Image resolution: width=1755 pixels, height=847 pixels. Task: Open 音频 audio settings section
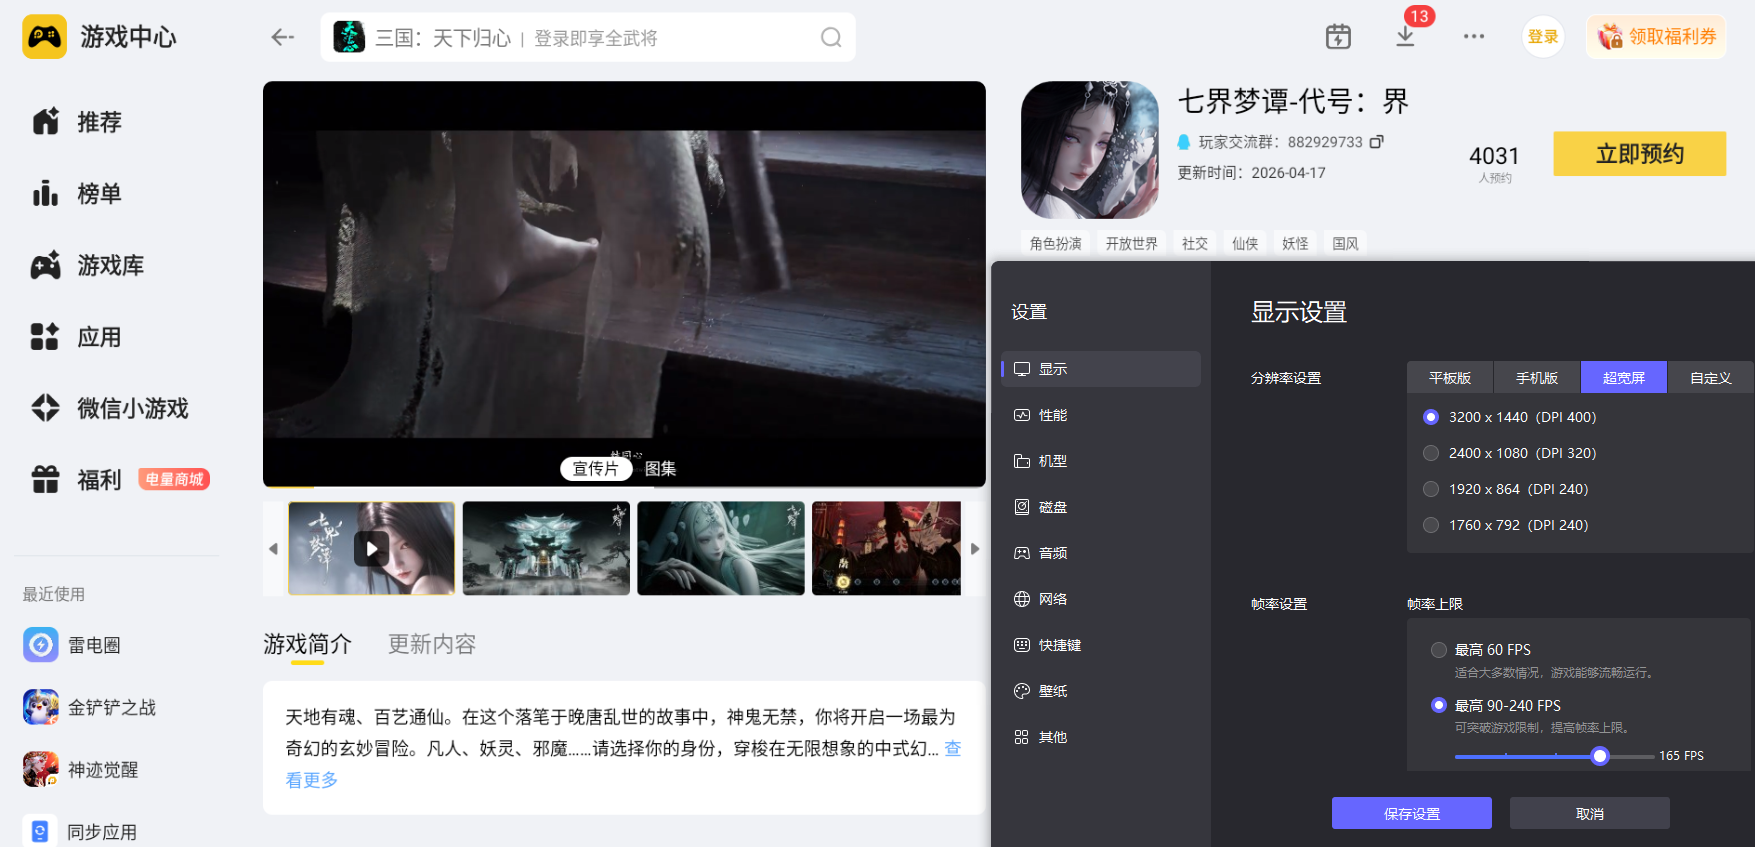pos(1101,553)
